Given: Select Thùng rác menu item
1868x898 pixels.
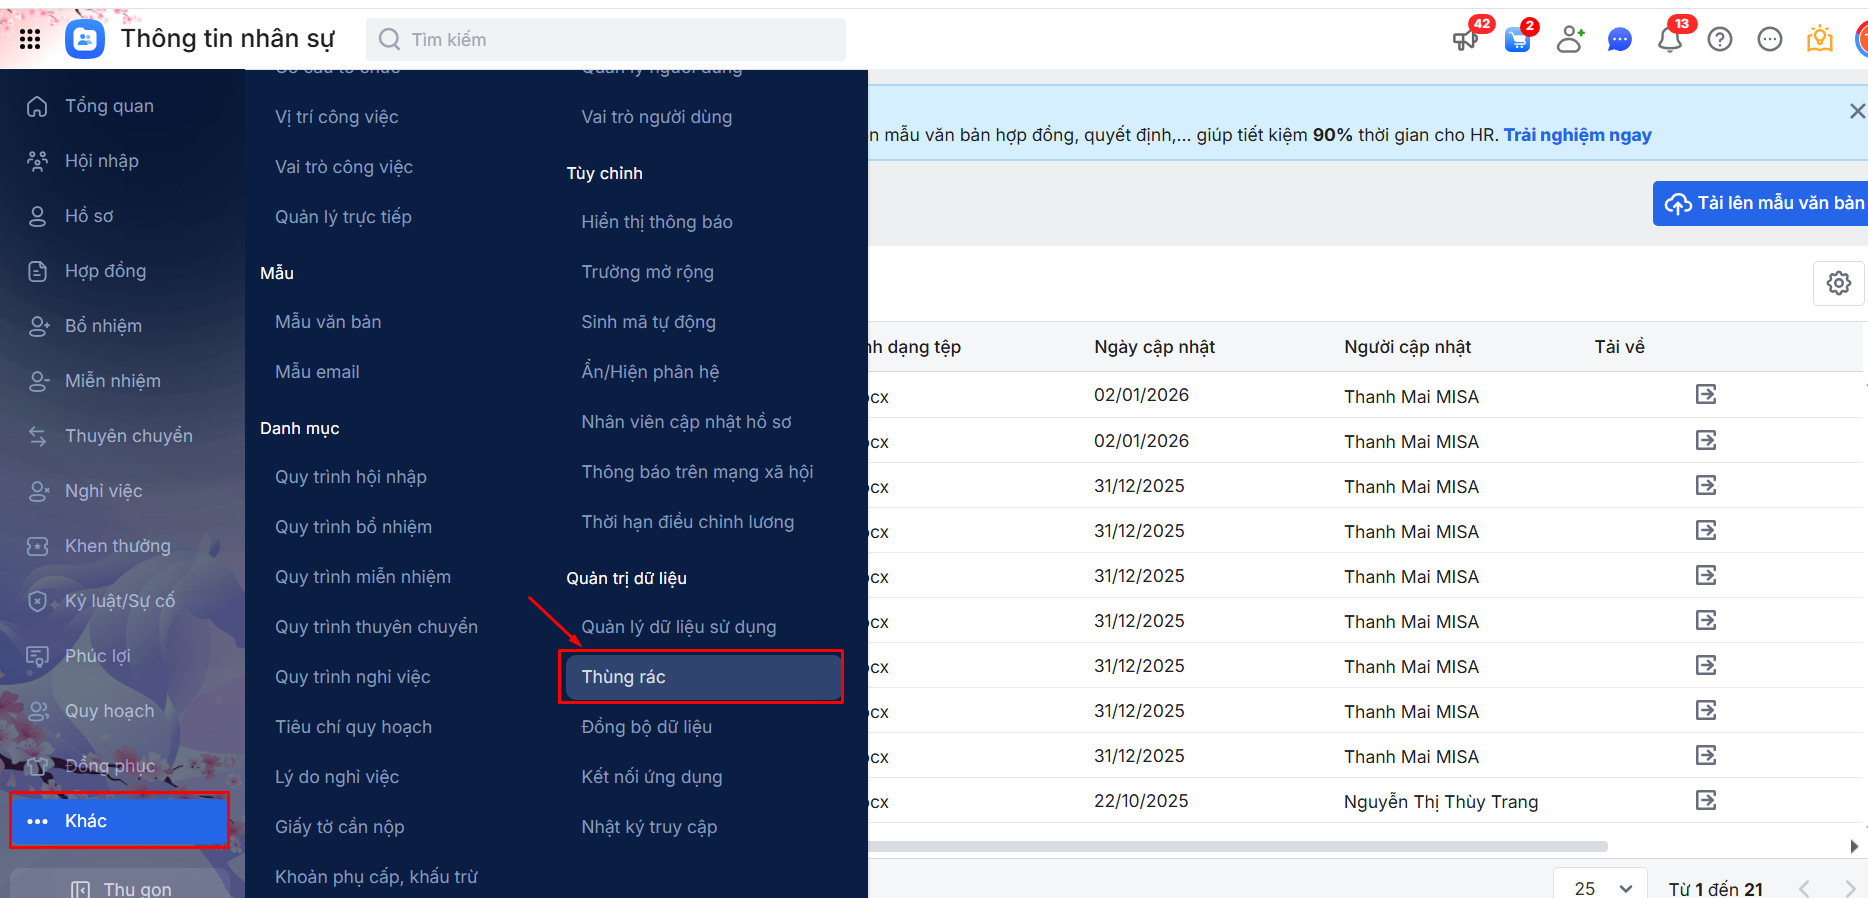Looking at the screenshot, I should point(701,677).
